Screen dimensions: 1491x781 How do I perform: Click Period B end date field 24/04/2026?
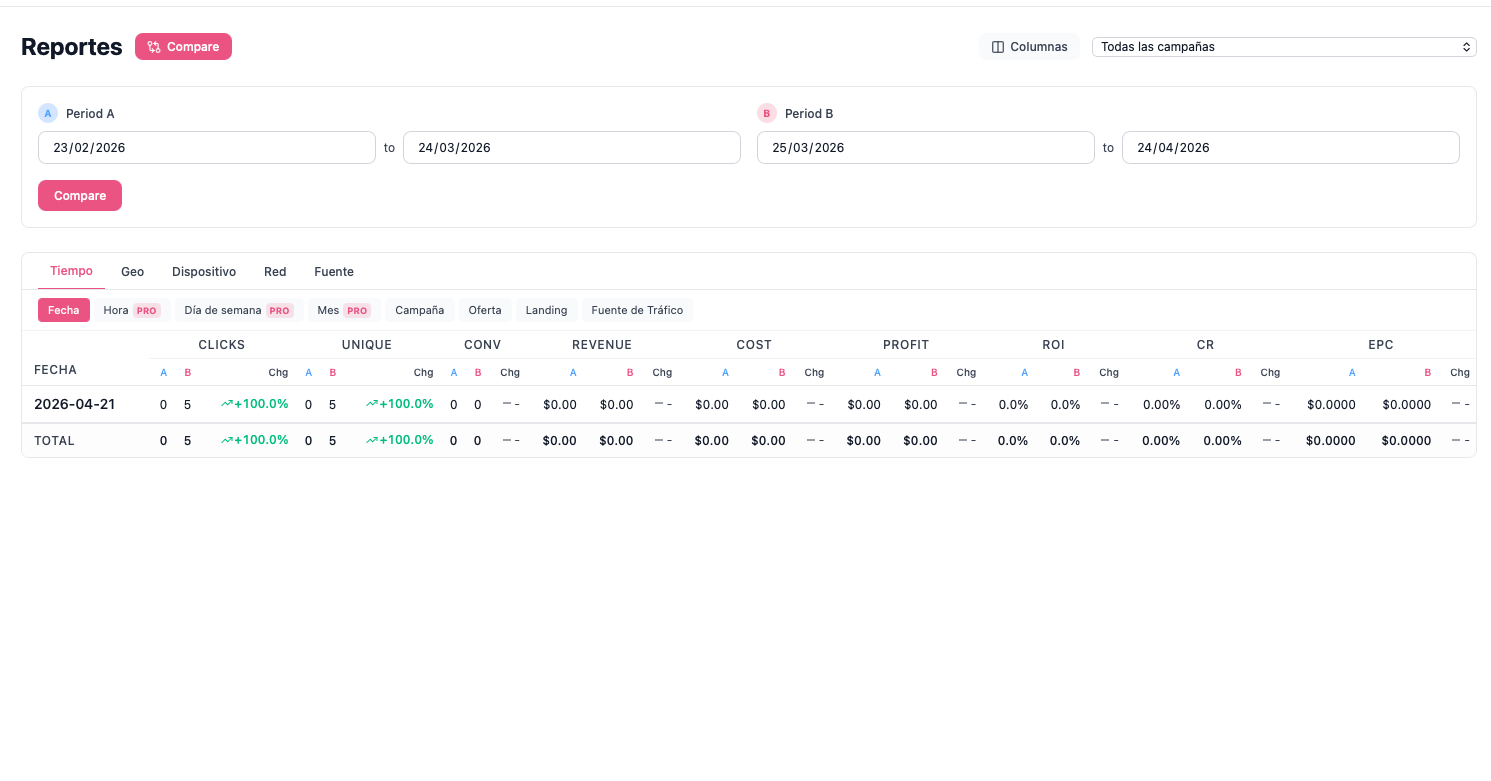(x=1291, y=147)
